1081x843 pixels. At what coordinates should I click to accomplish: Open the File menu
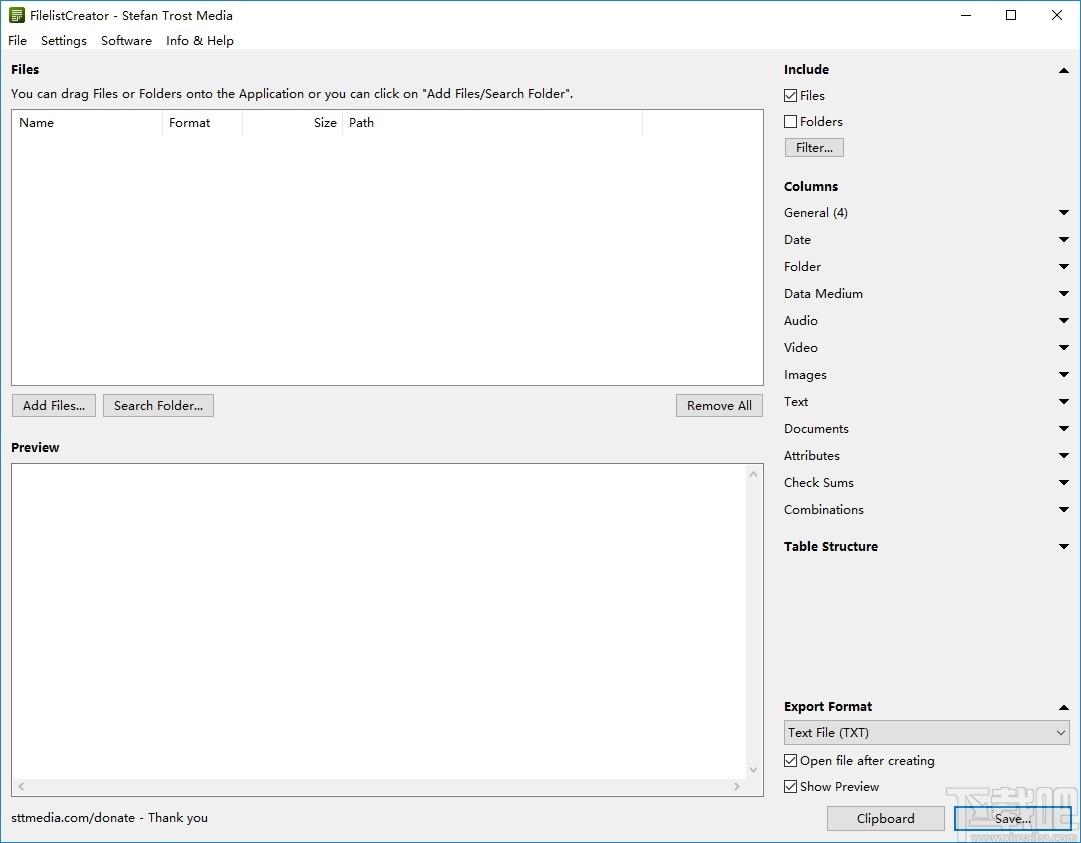[17, 41]
